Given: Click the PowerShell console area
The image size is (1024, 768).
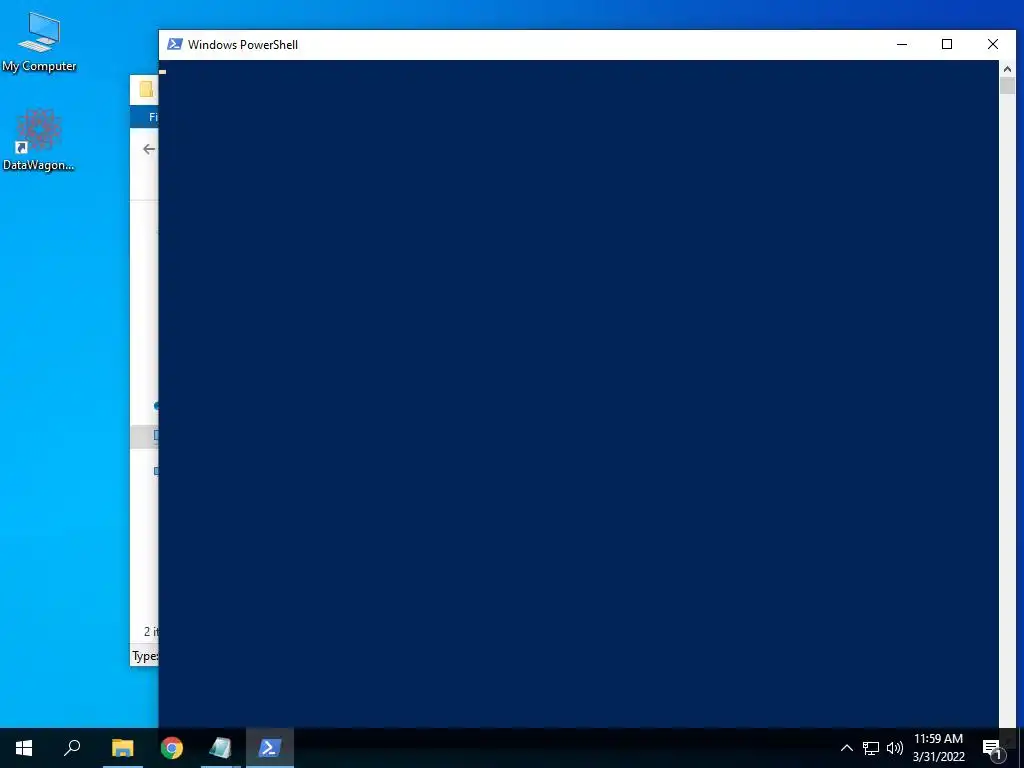Looking at the screenshot, I should coord(579,394).
